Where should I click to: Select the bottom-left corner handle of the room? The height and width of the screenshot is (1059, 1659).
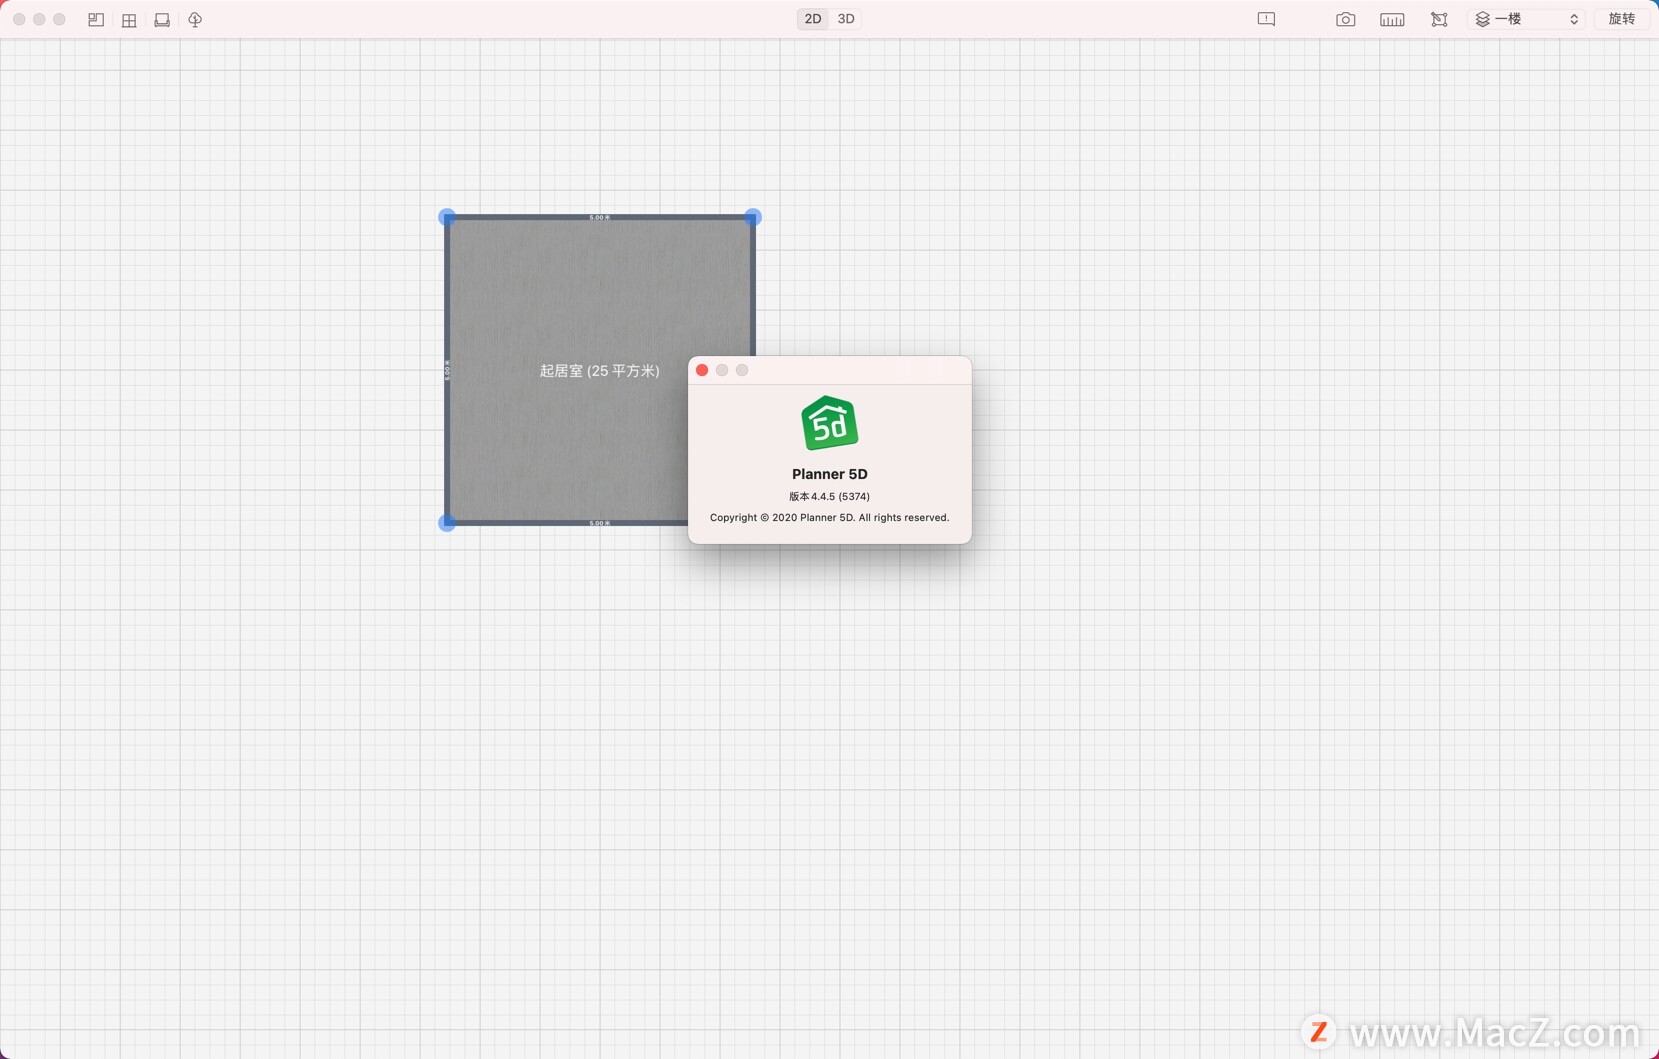[x=447, y=522]
